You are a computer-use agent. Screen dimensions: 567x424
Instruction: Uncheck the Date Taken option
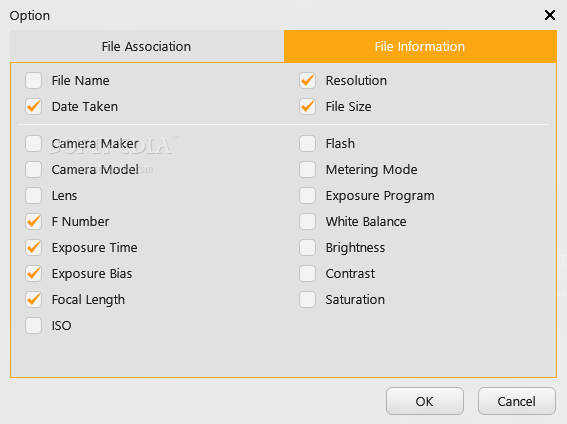34,107
